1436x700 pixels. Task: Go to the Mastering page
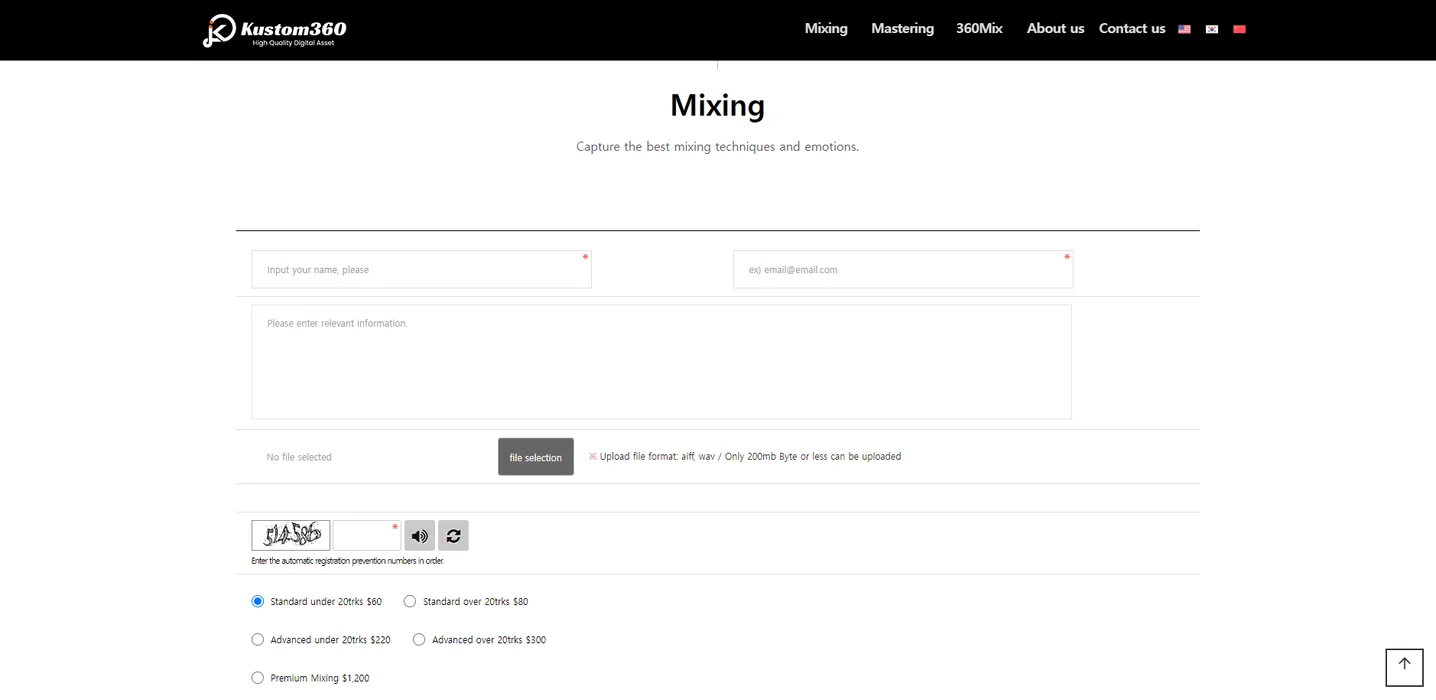click(x=902, y=29)
